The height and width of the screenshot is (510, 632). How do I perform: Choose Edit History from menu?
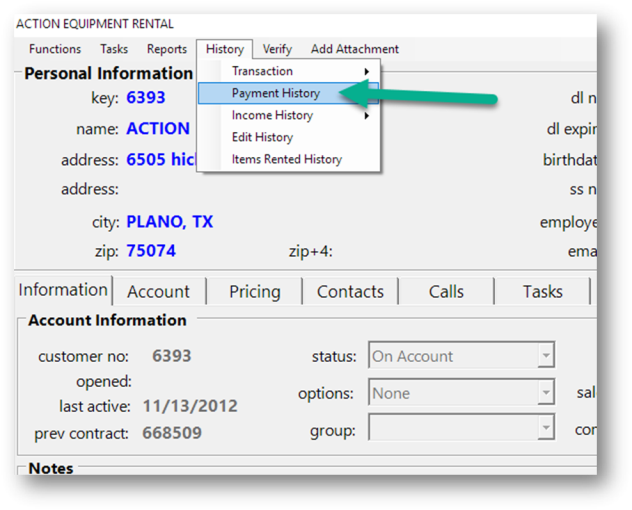(x=262, y=137)
